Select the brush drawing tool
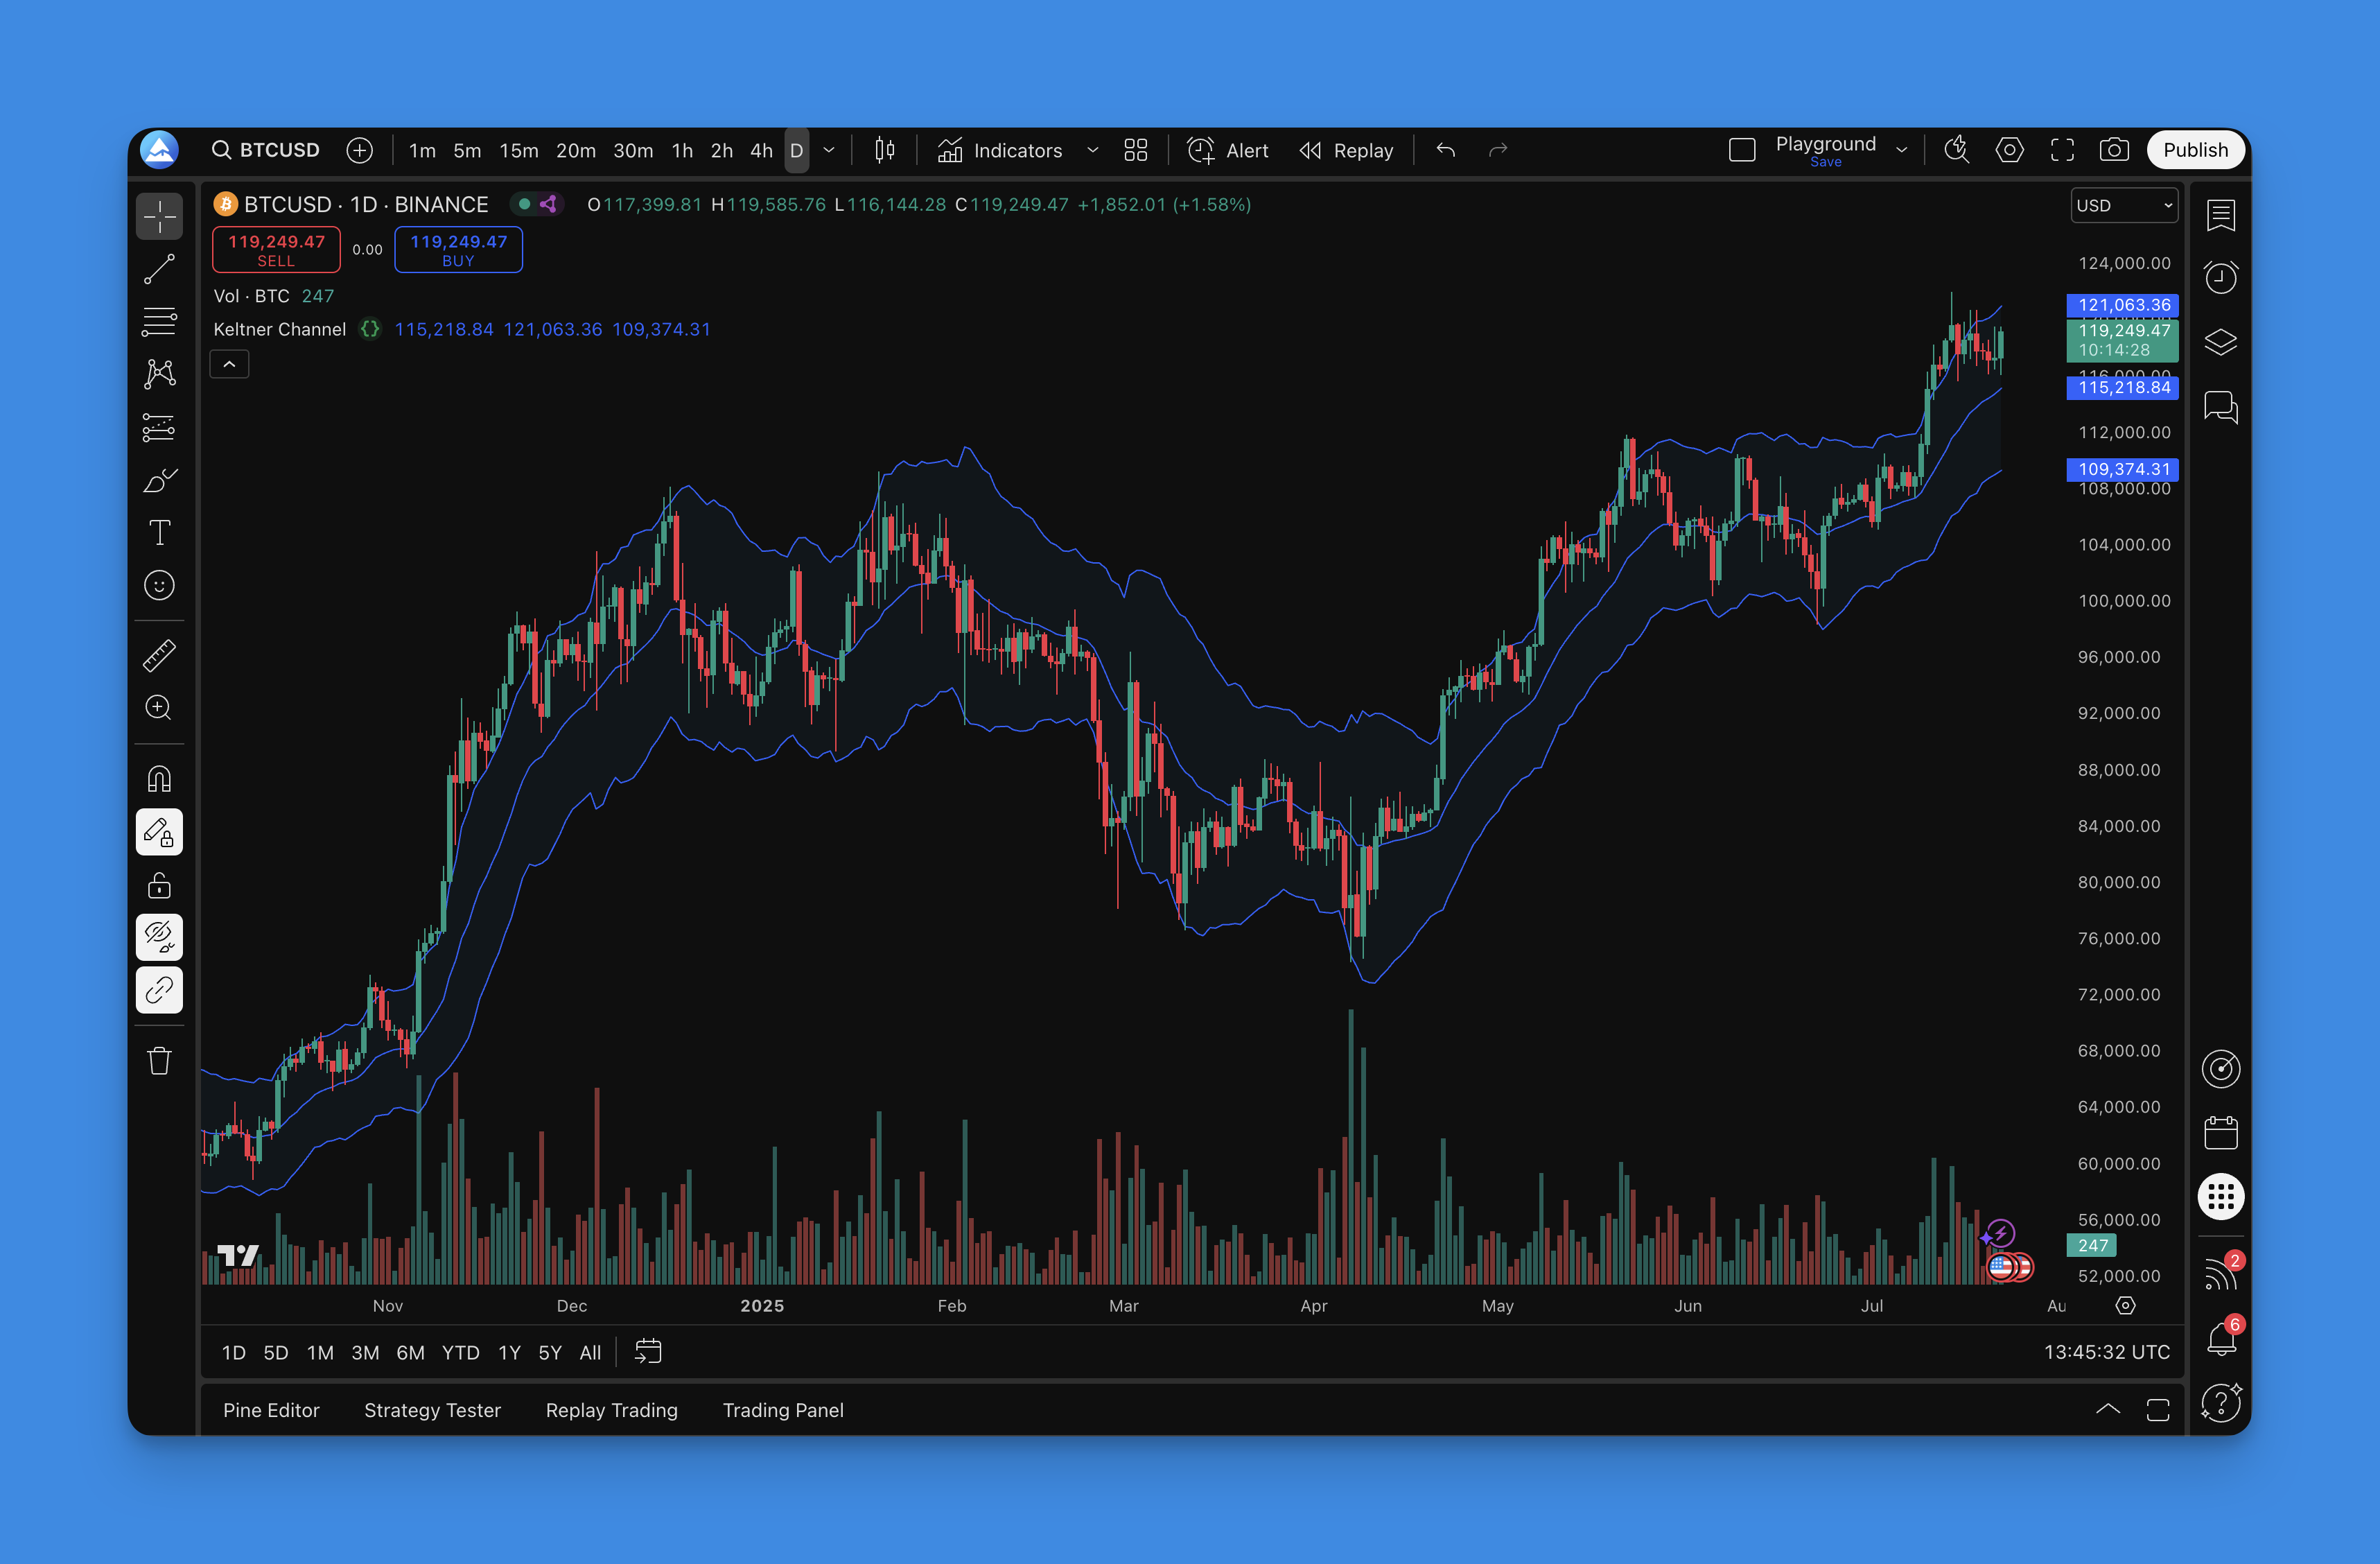Viewport: 2380px width, 1564px height. (159, 481)
